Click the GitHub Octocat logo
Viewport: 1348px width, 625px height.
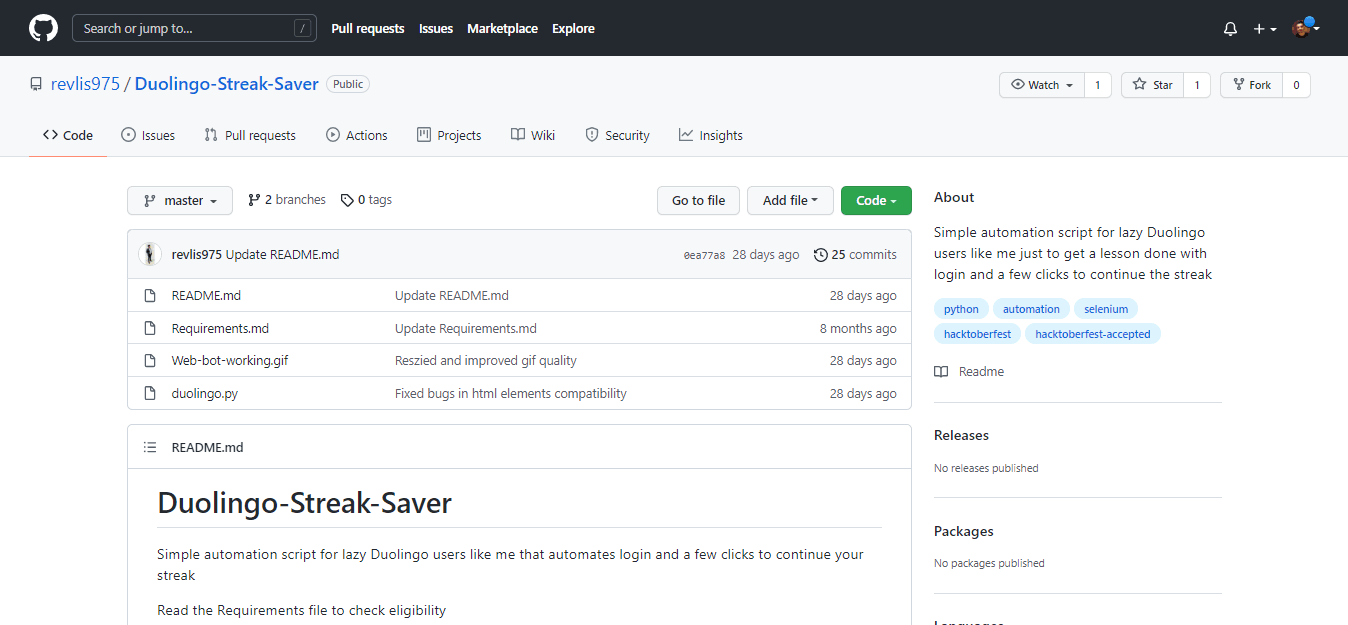43,28
